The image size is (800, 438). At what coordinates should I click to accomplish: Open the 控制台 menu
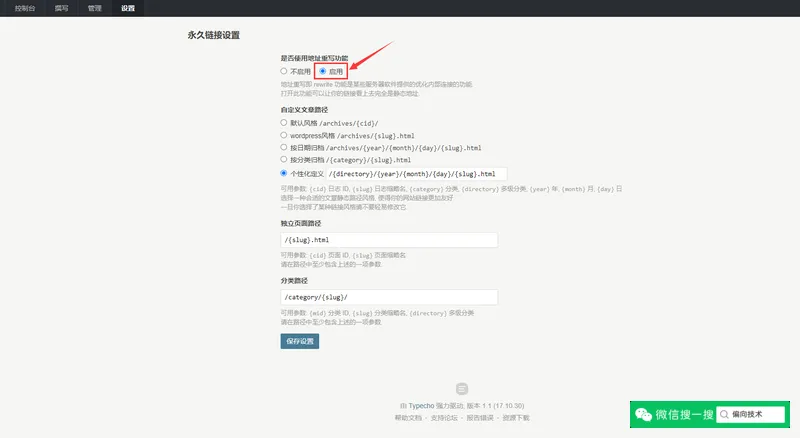28,7
